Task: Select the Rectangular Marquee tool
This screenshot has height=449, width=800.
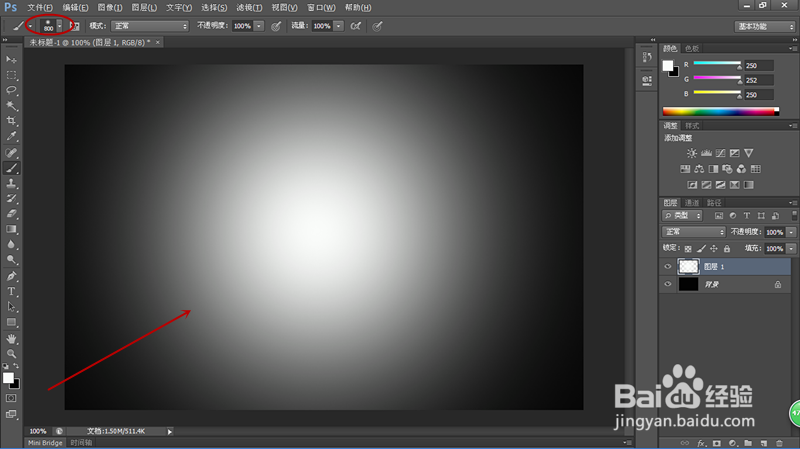Action: click(x=11, y=75)
